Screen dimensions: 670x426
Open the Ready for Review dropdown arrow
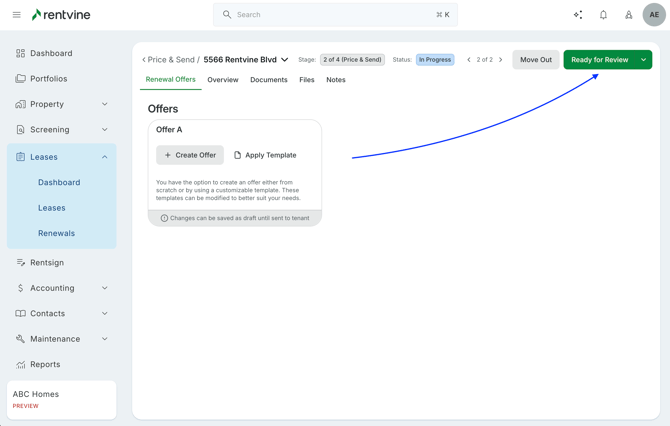pos(644,60)
